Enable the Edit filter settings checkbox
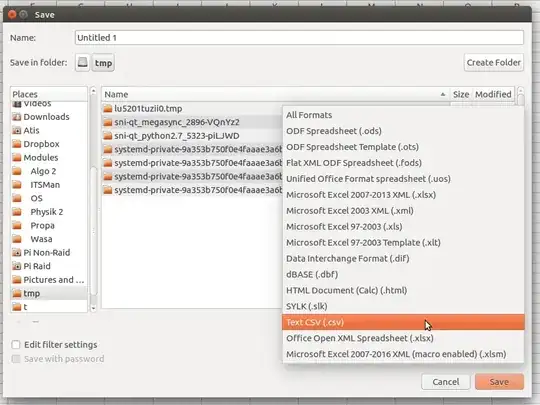Screen dimensions: 540x405 pyautogui.click(x=16, y=345)
